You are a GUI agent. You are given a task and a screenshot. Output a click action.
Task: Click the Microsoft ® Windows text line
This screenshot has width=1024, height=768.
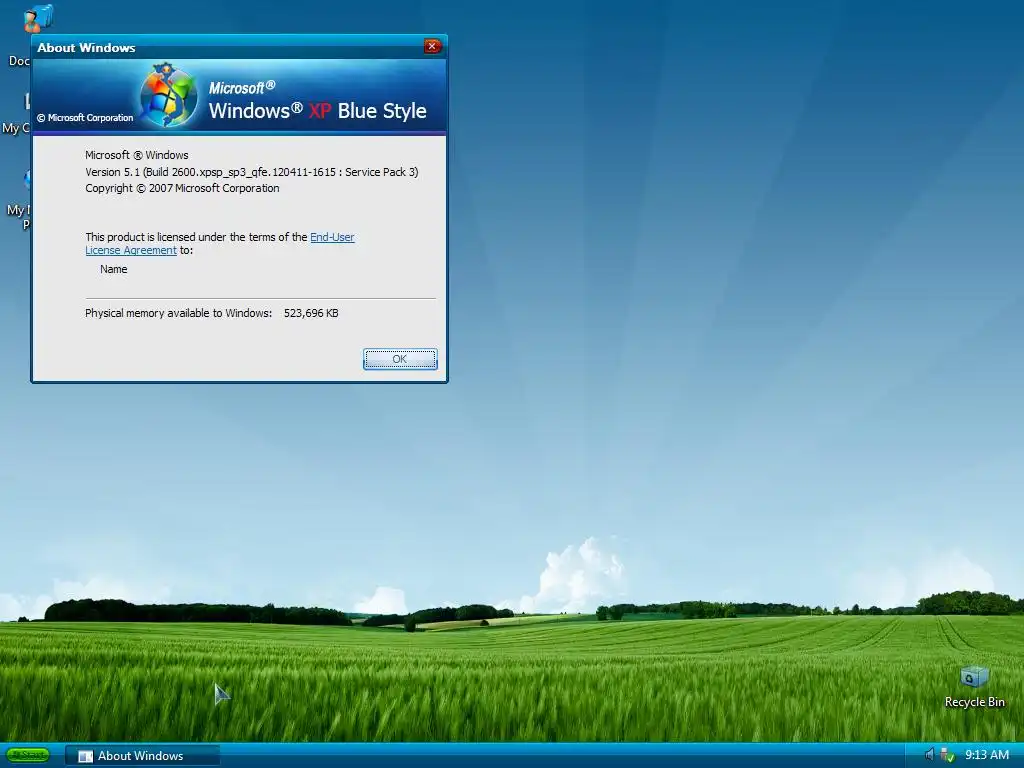pos(136,155)
